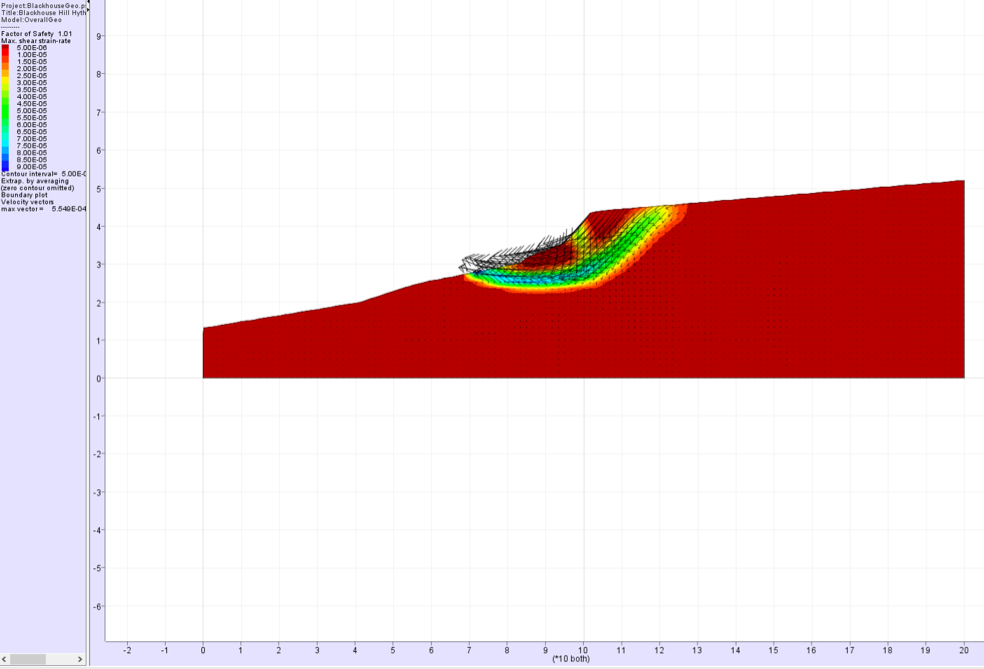The width and height of the screenshot is (984, 669).
Task: Click the Factor of Safety 1.01 label
Action: click(x=37, y=33)
